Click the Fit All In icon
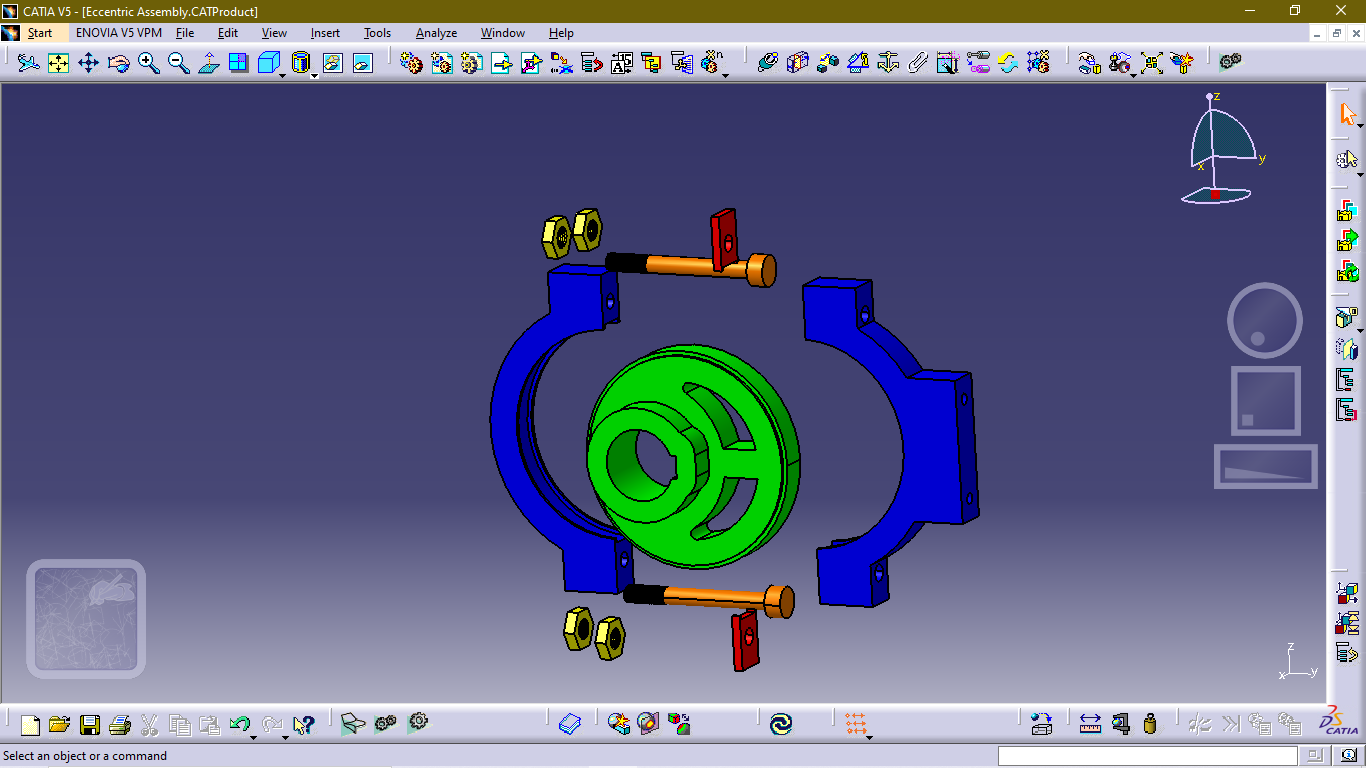The height and width of the screenshot is (768, 1366). (x=59, y=62)
